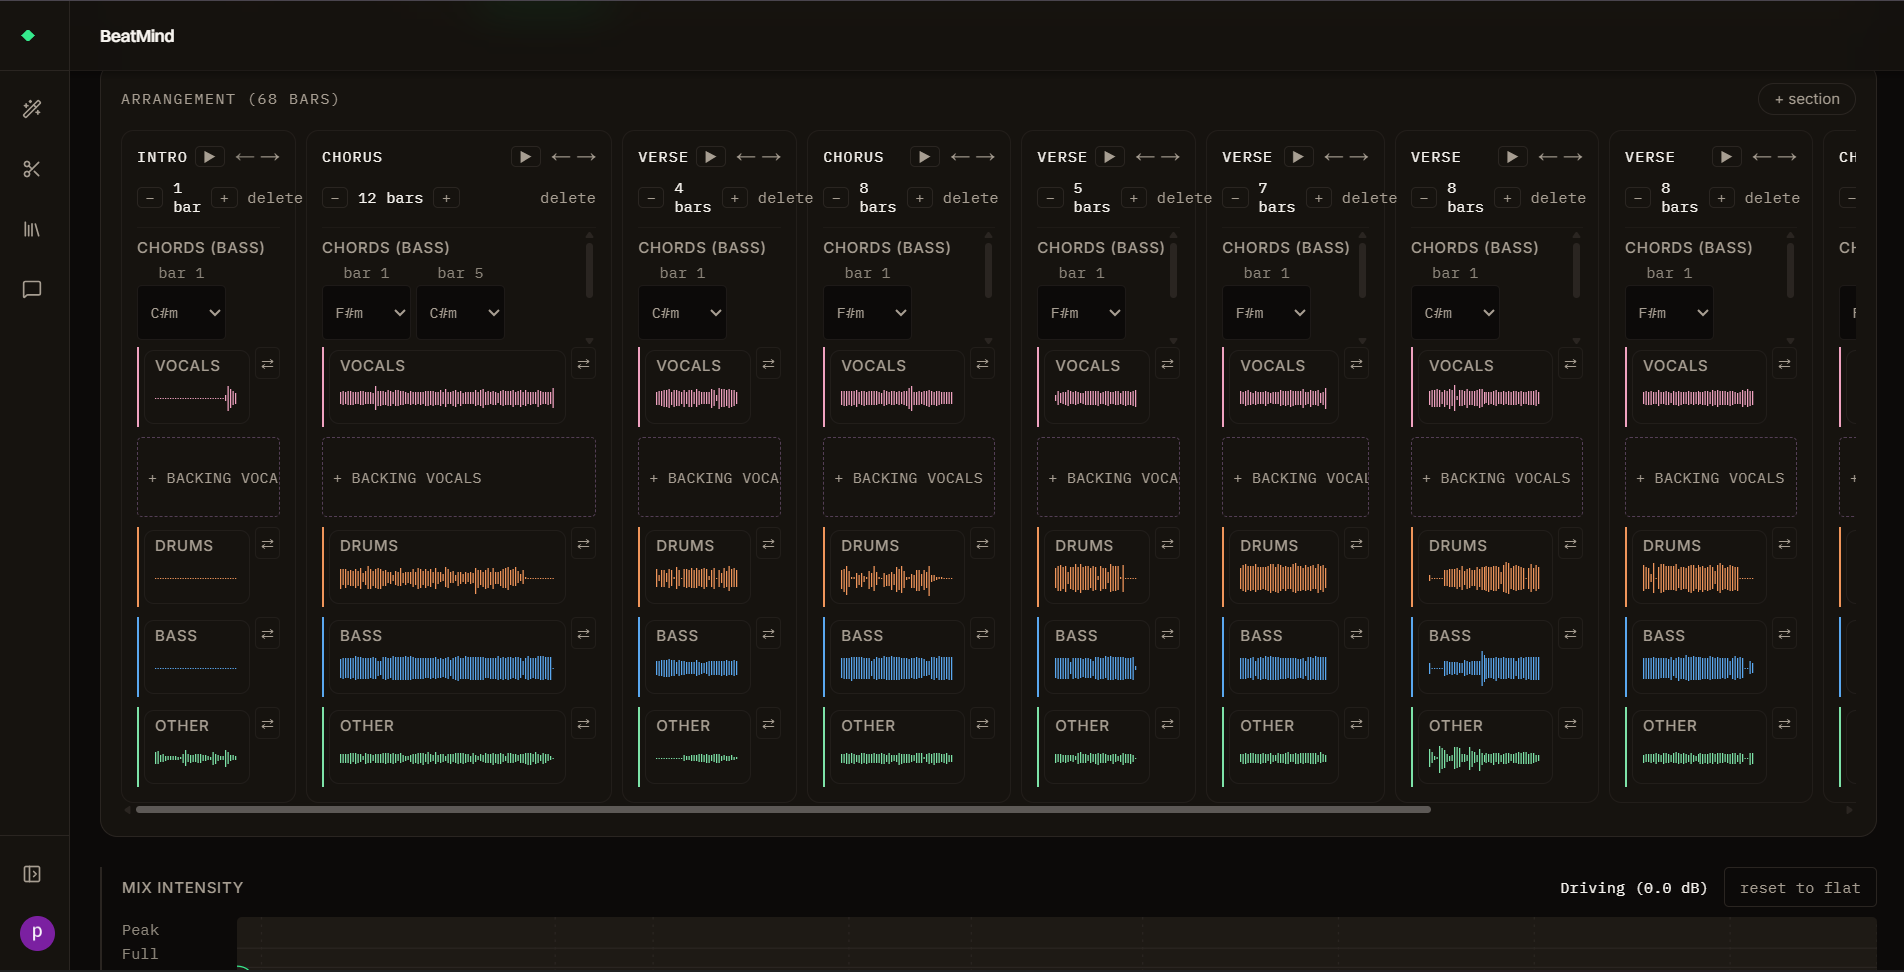Viewport: 1904px width, 972px height.
Task: Swap the 12-bar CHORUS vocals stem
Action: tap(583, 364)
